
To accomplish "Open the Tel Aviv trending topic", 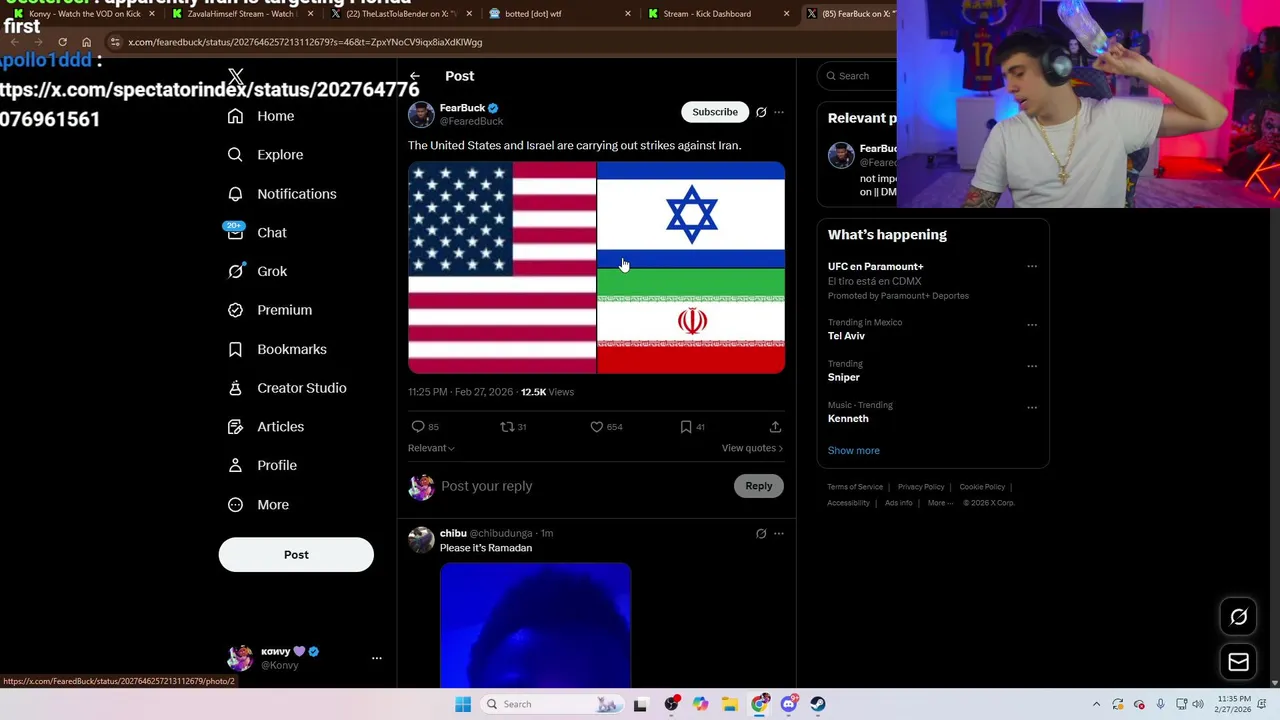I will coord(846,336).
